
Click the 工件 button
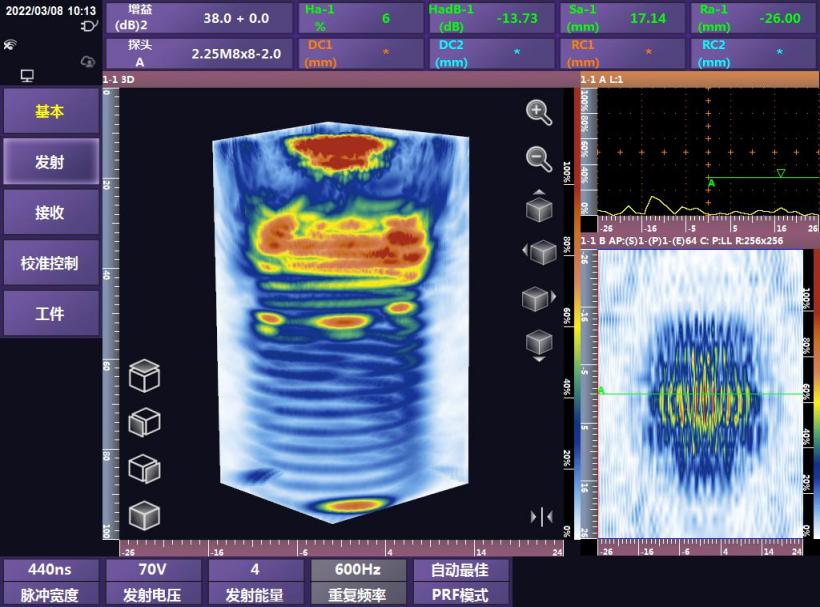coord(50,313)
